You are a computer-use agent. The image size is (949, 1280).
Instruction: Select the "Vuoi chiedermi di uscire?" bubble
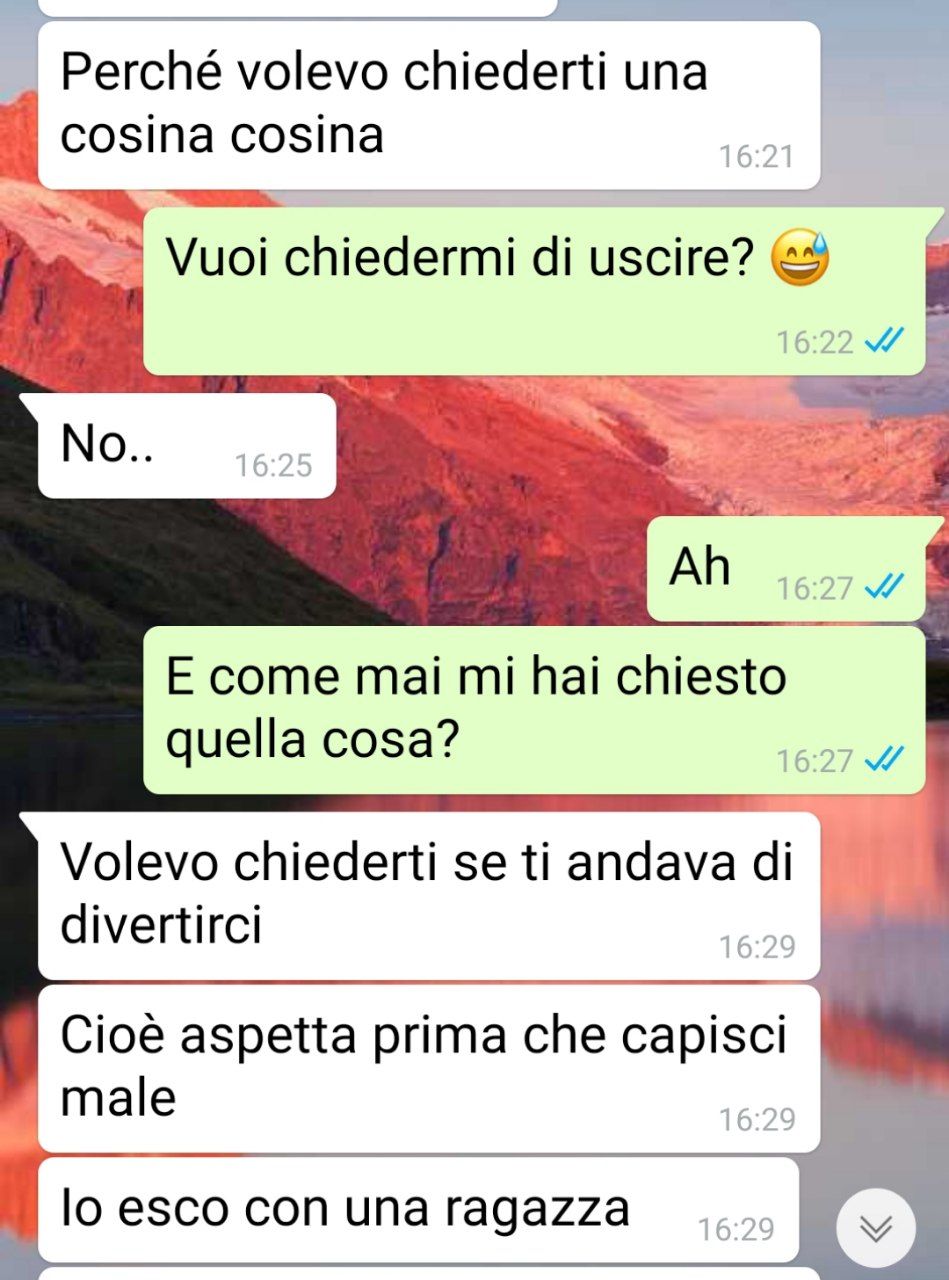click(x=535, y=292)
